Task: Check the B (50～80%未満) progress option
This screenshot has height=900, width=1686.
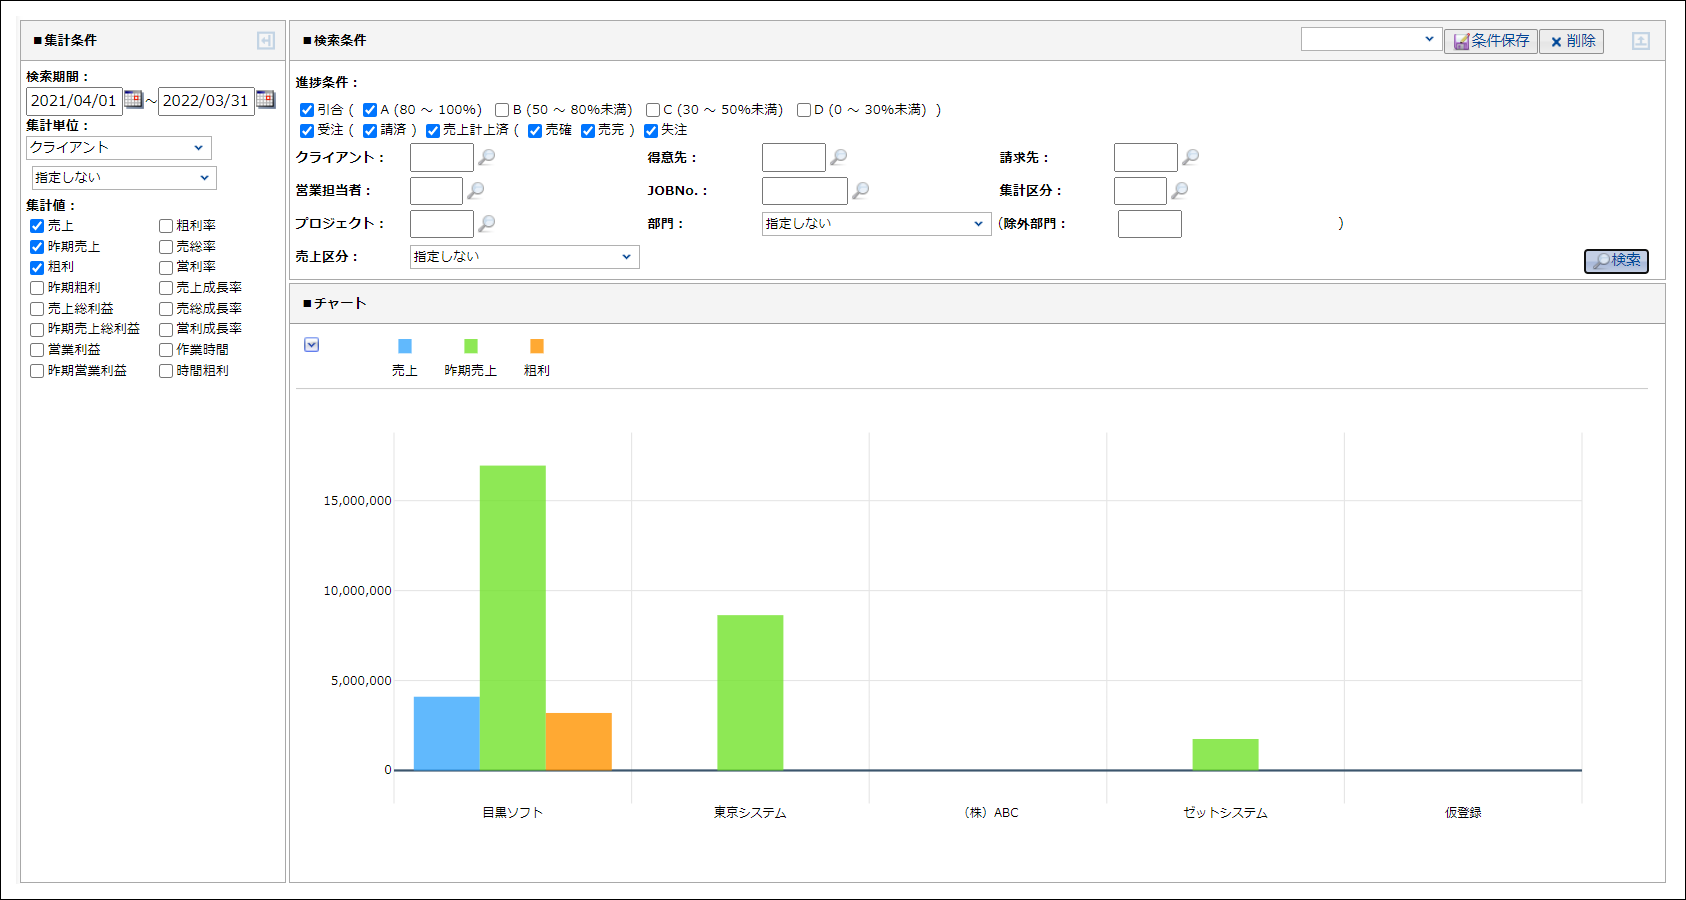Action: (x=502, y=110)
